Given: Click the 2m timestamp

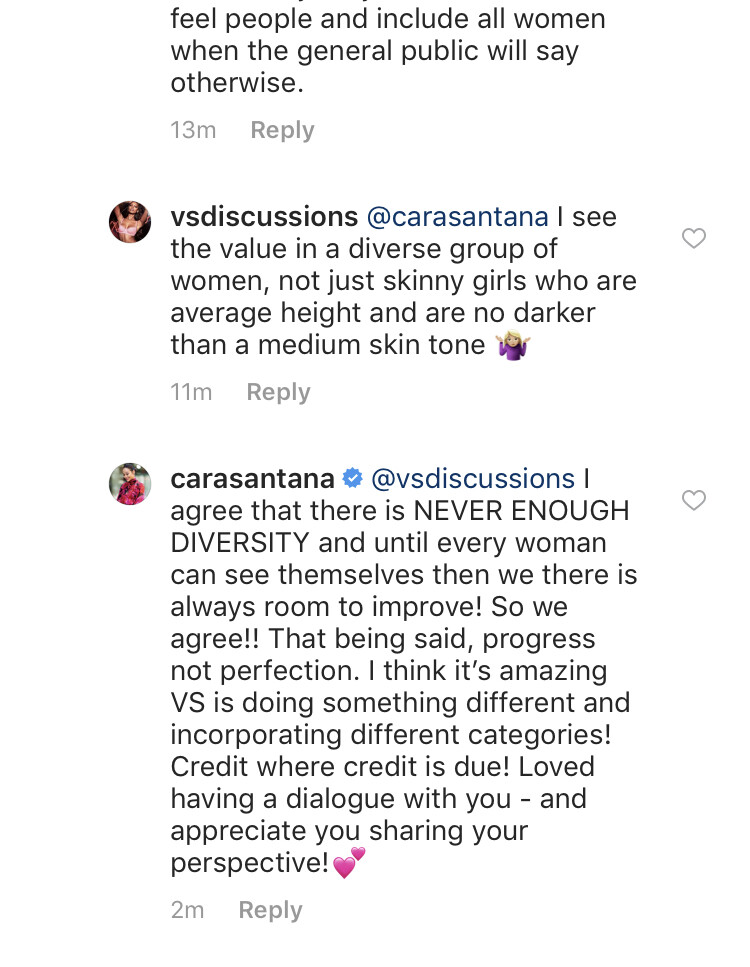Looking at the screenshot, I should (187, 910).
